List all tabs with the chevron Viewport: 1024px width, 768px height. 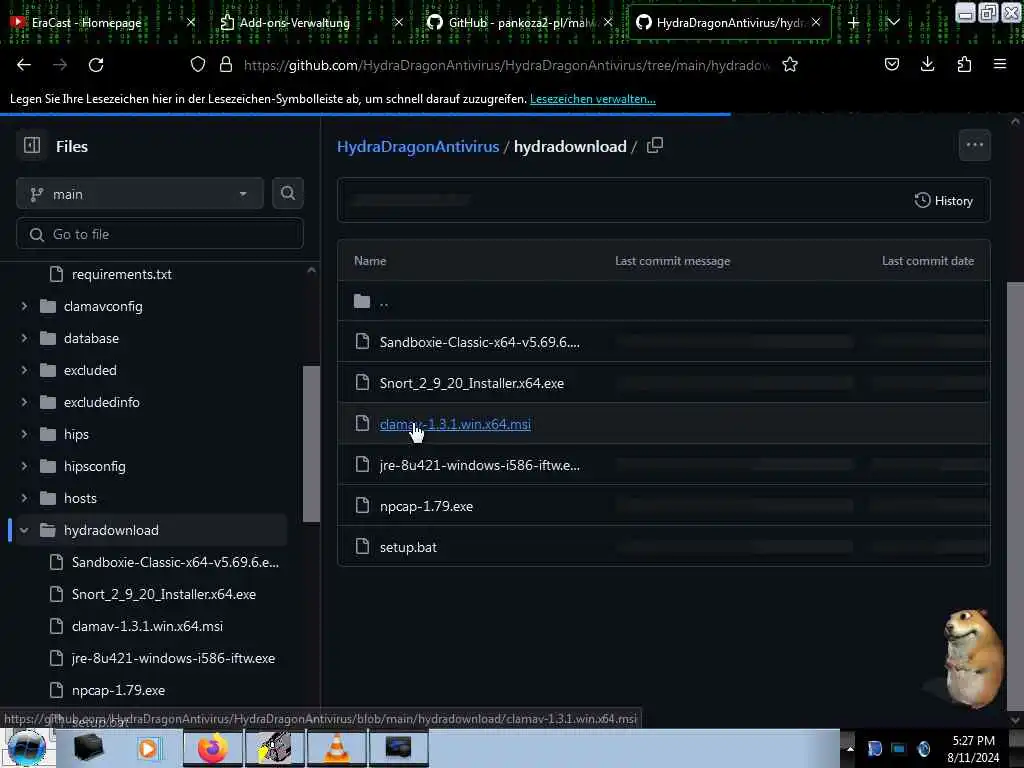893,23
